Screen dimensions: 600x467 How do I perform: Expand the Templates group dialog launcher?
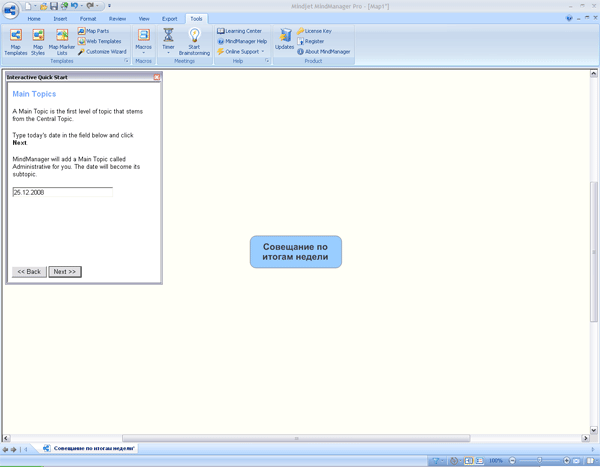click(126, 61)
